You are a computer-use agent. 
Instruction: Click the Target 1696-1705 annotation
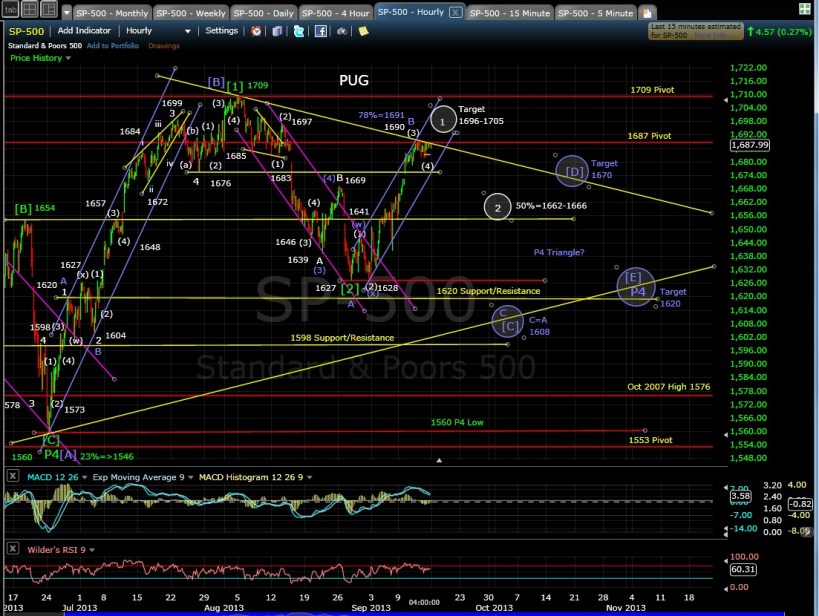481,115
